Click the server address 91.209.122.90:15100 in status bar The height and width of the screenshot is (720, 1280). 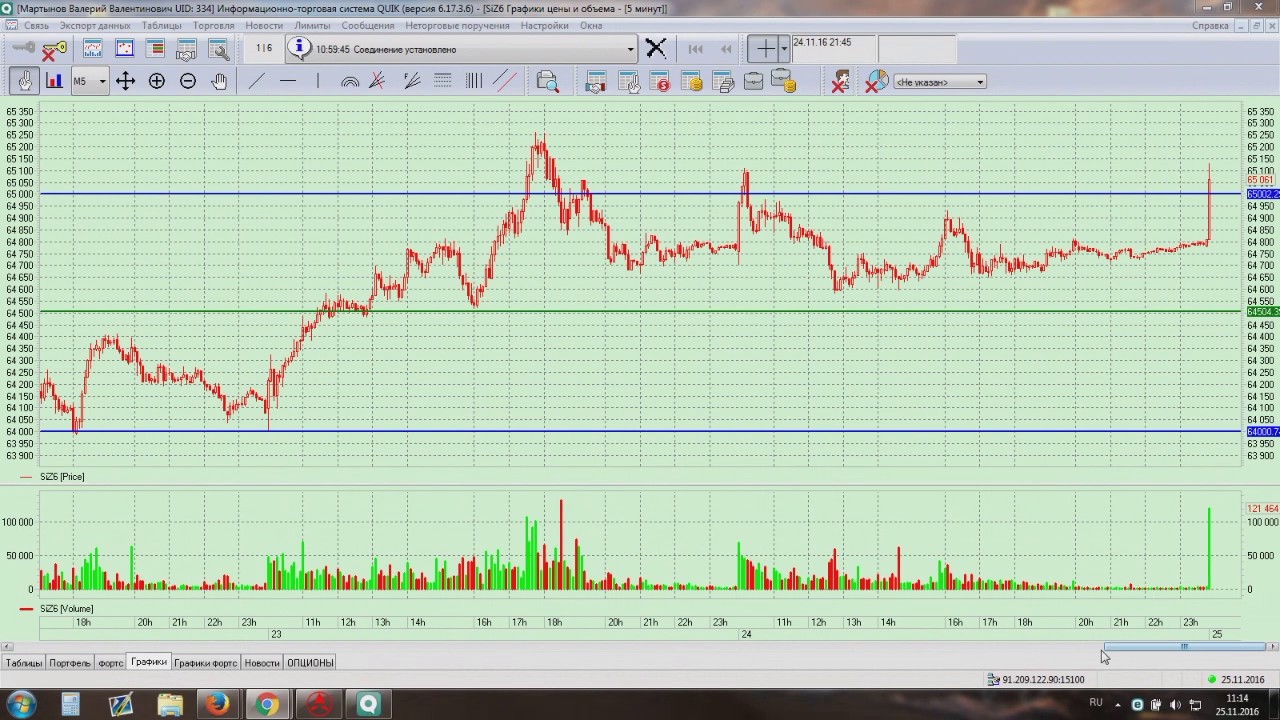click(1043, 680)
